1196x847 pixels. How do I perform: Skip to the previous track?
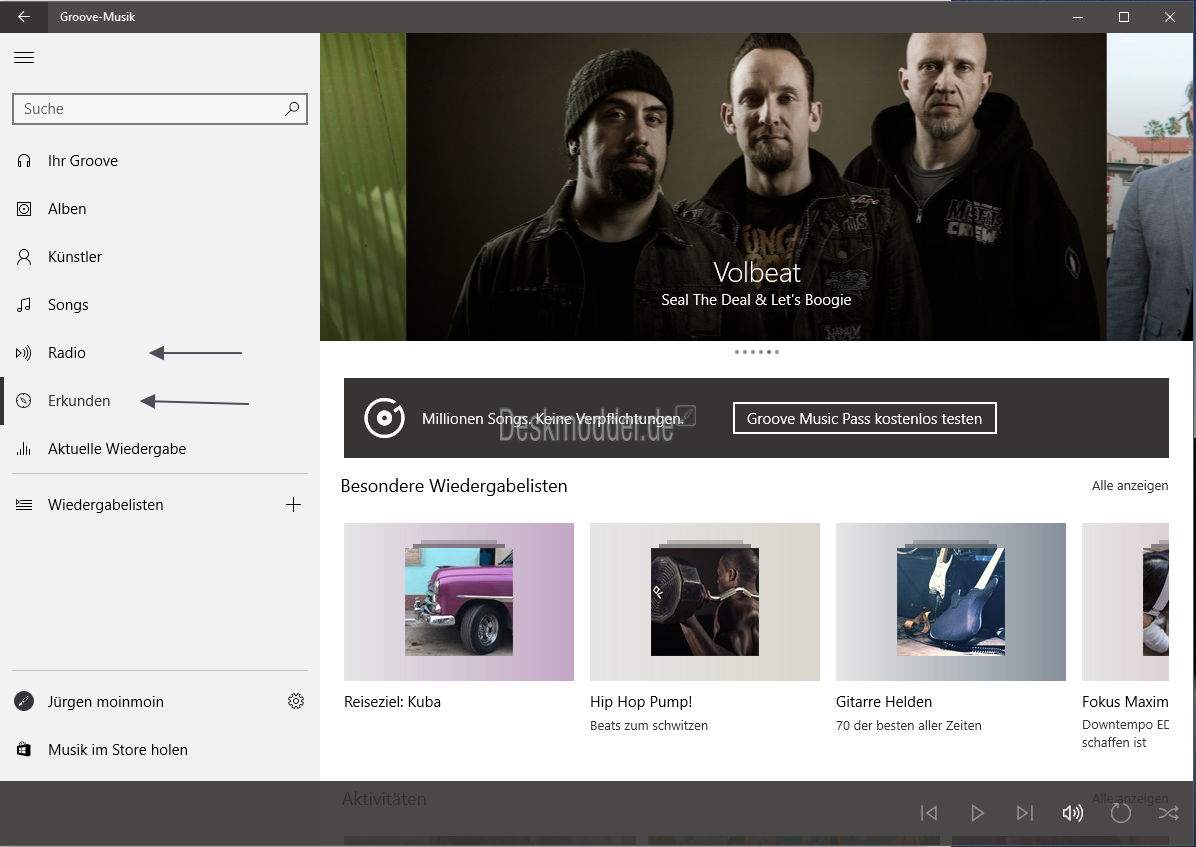(x=928, y=813)
